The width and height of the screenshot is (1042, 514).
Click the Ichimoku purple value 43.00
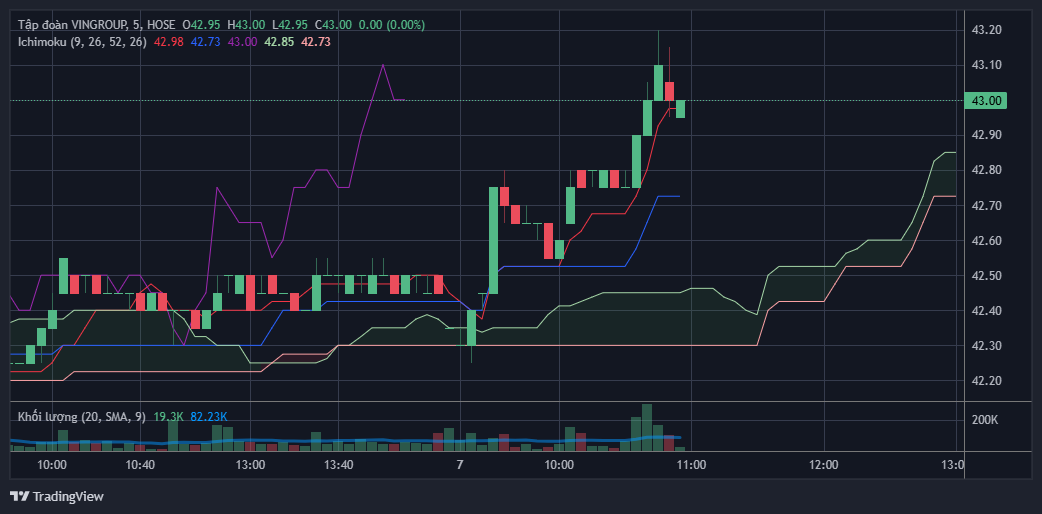[243, 41]
